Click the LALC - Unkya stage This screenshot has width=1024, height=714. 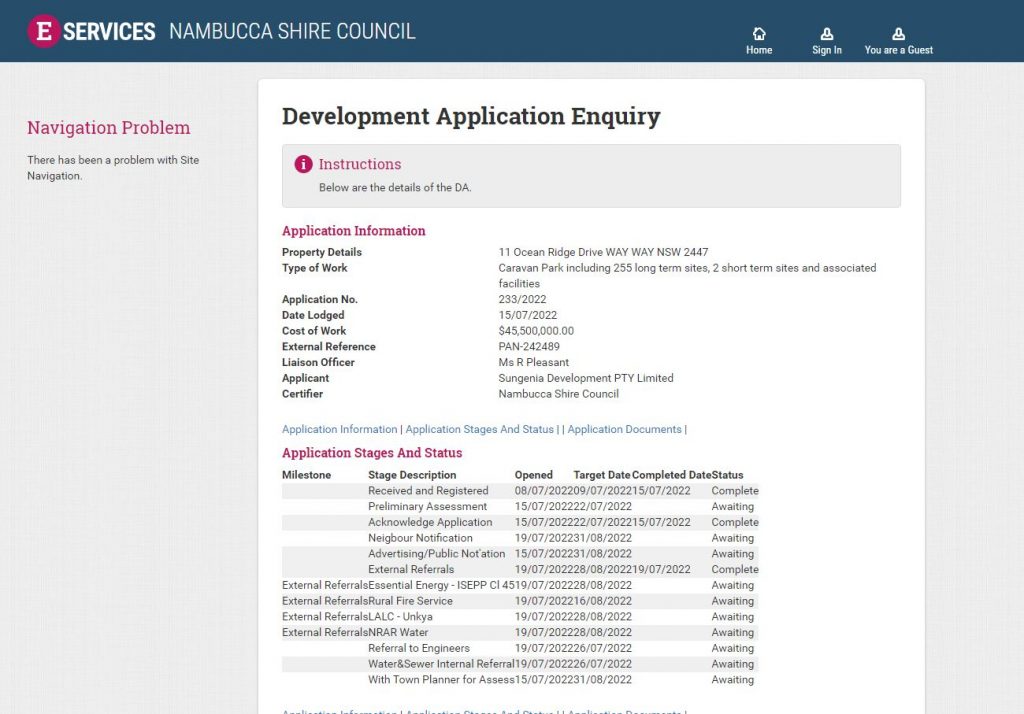tap(400, 617)
